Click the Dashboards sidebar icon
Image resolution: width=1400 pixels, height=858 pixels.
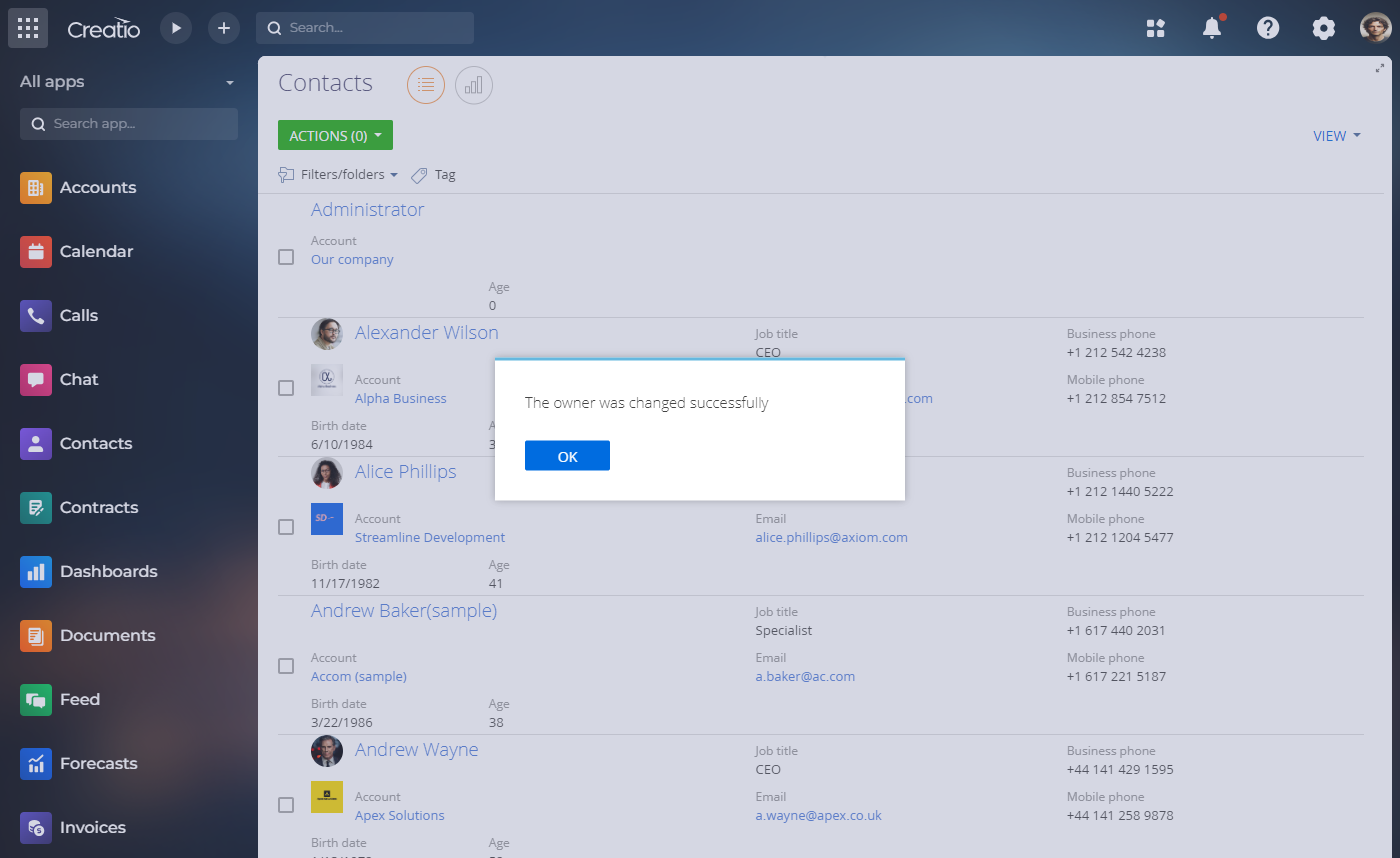pos(36,572)
